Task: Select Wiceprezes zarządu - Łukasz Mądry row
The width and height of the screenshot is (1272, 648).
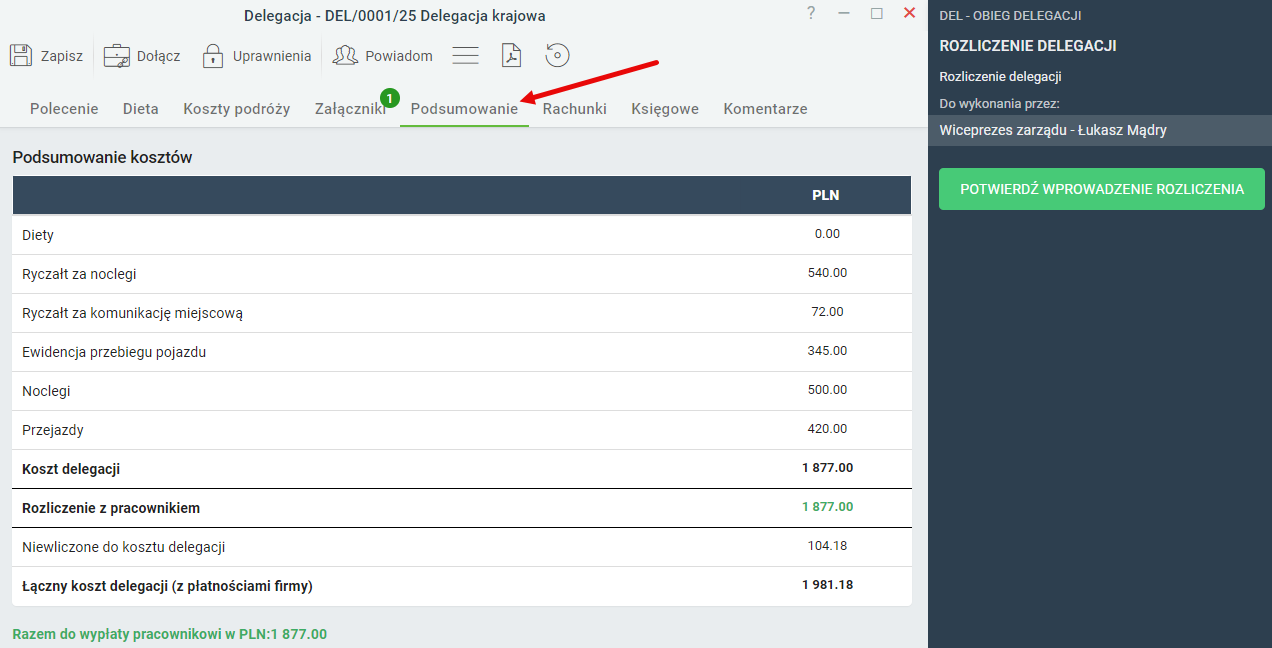Action: click(x=1100, y=130)
